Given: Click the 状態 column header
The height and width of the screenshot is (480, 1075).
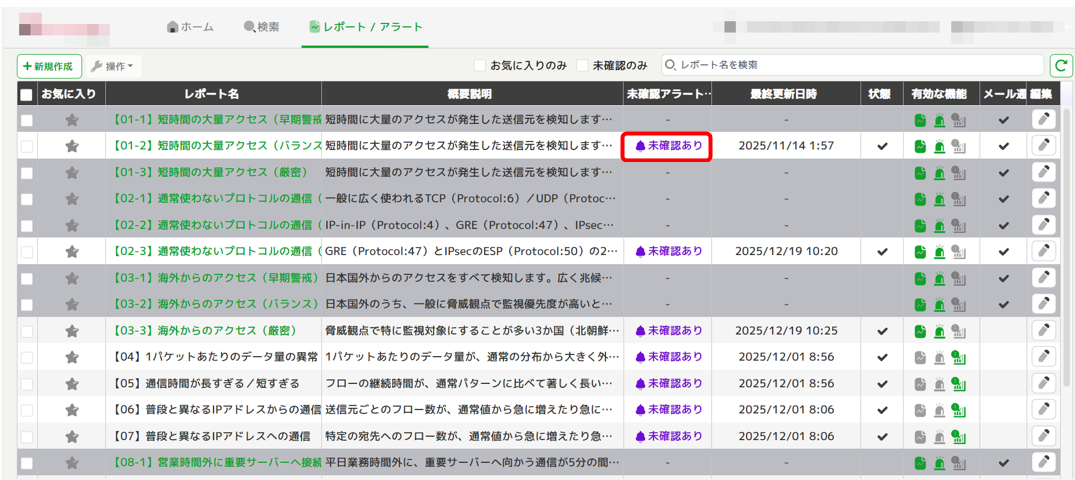Looking at the screenshot, I should (882, 94).
